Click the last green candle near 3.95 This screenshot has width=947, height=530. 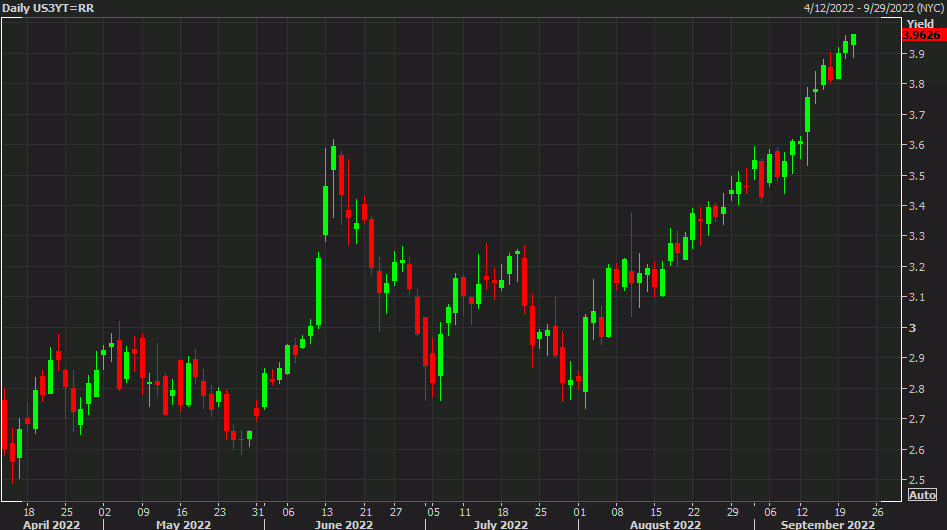(853, 40)
